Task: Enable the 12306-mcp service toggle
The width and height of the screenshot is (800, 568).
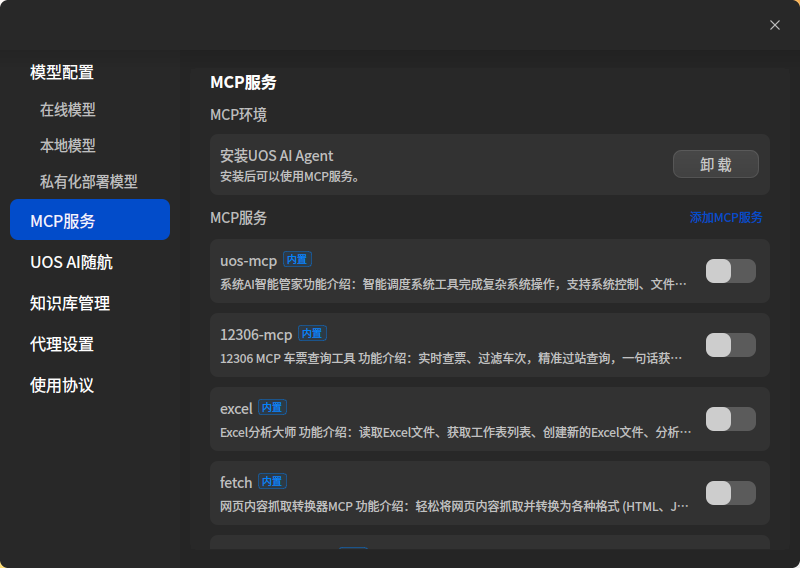Action: tap(730, 345)
